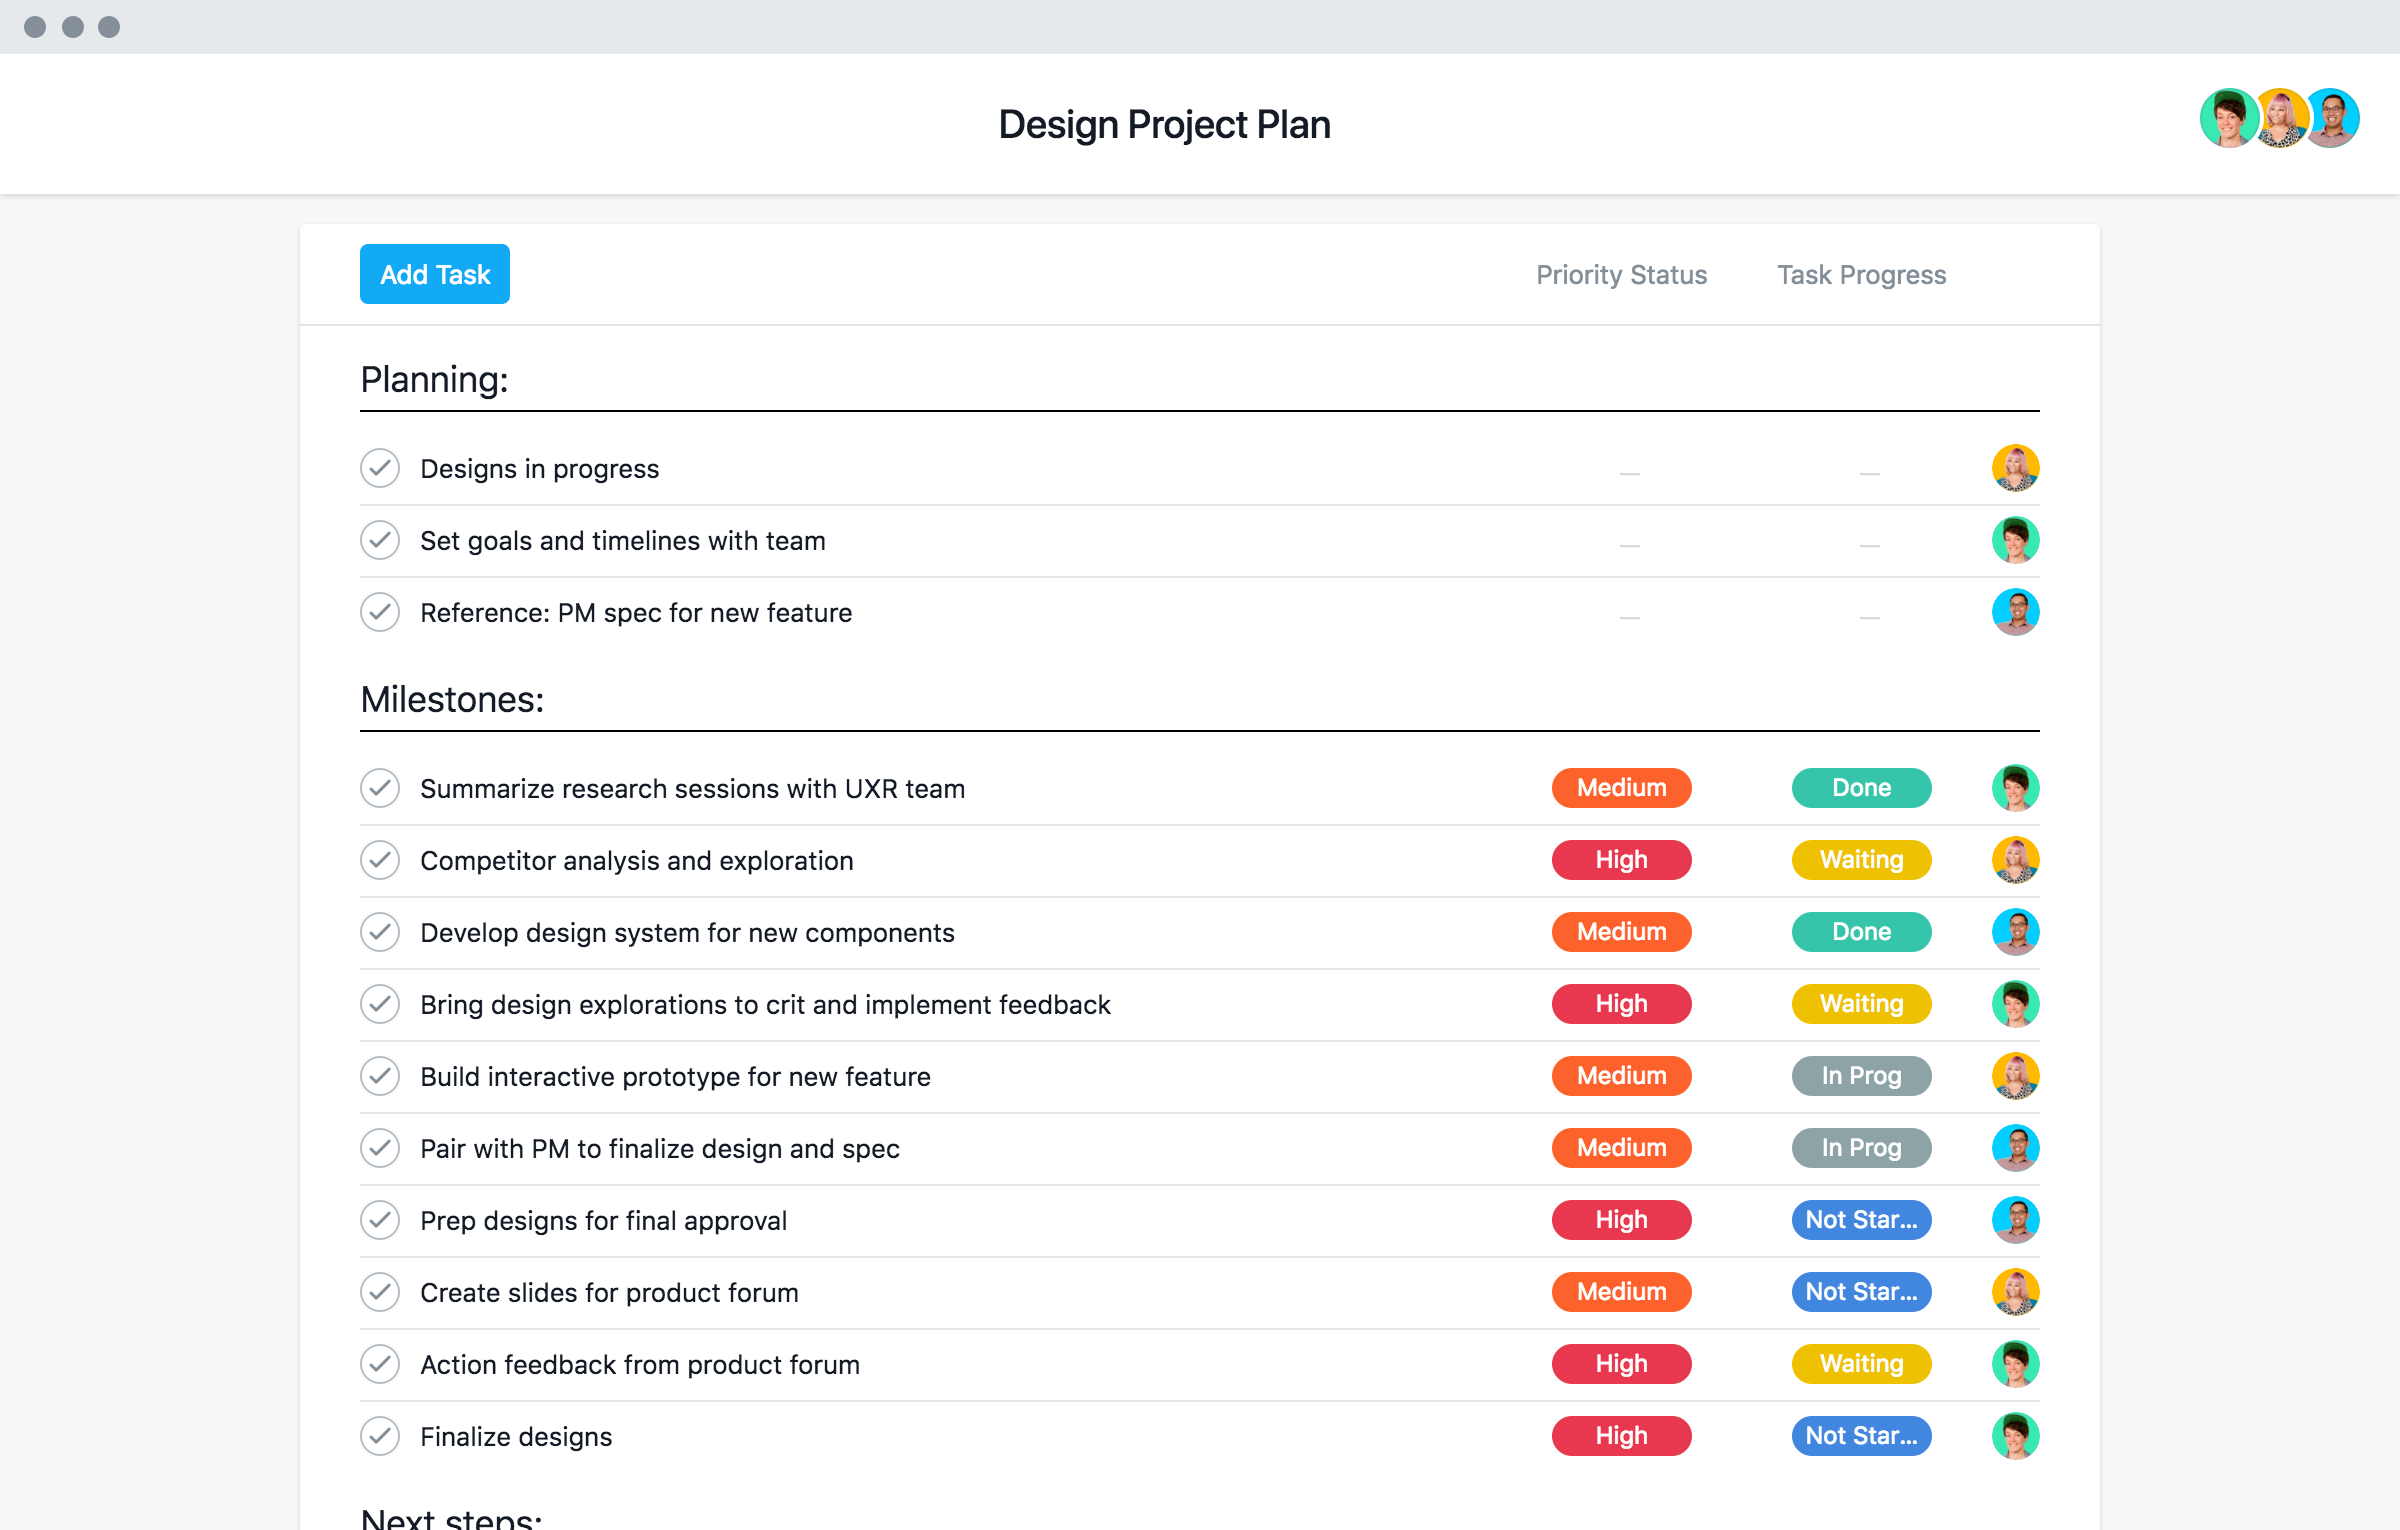Click 'Waiting' badge on Action feedback from product forum

tap(1859, 1364)
